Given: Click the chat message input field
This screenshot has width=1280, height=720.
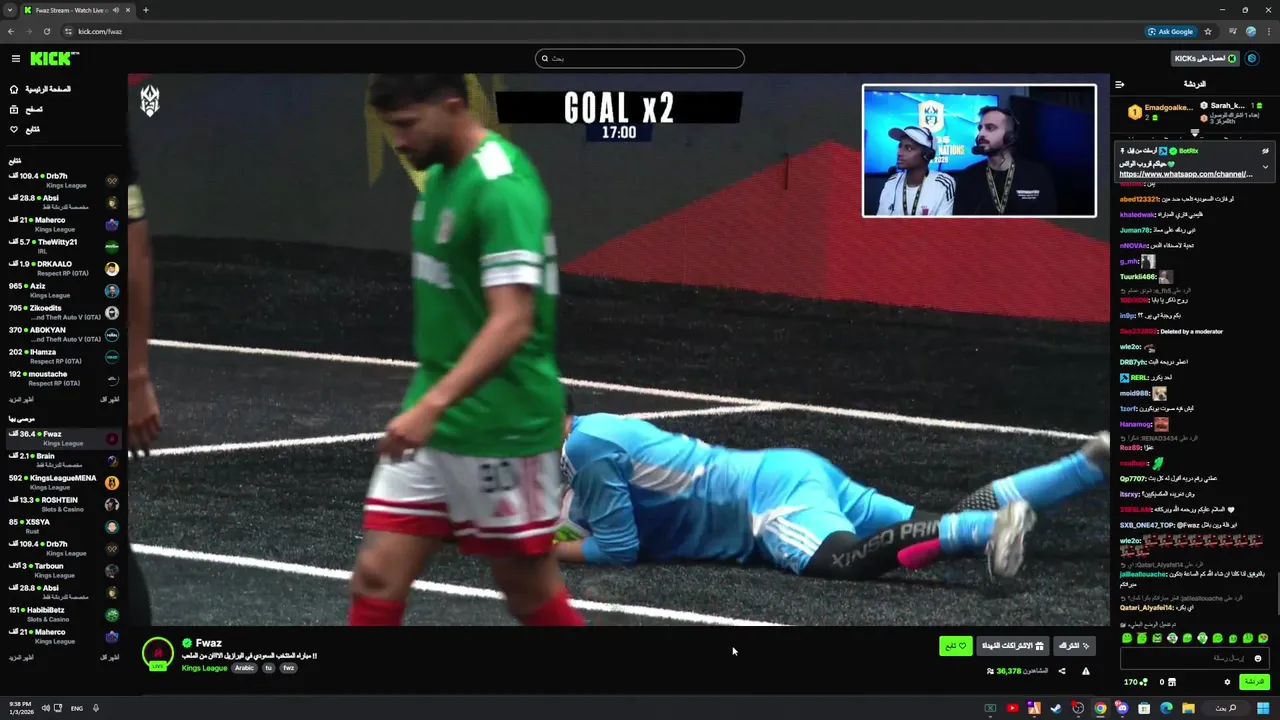Looking at the screenshot, I should click(1194, 658).
